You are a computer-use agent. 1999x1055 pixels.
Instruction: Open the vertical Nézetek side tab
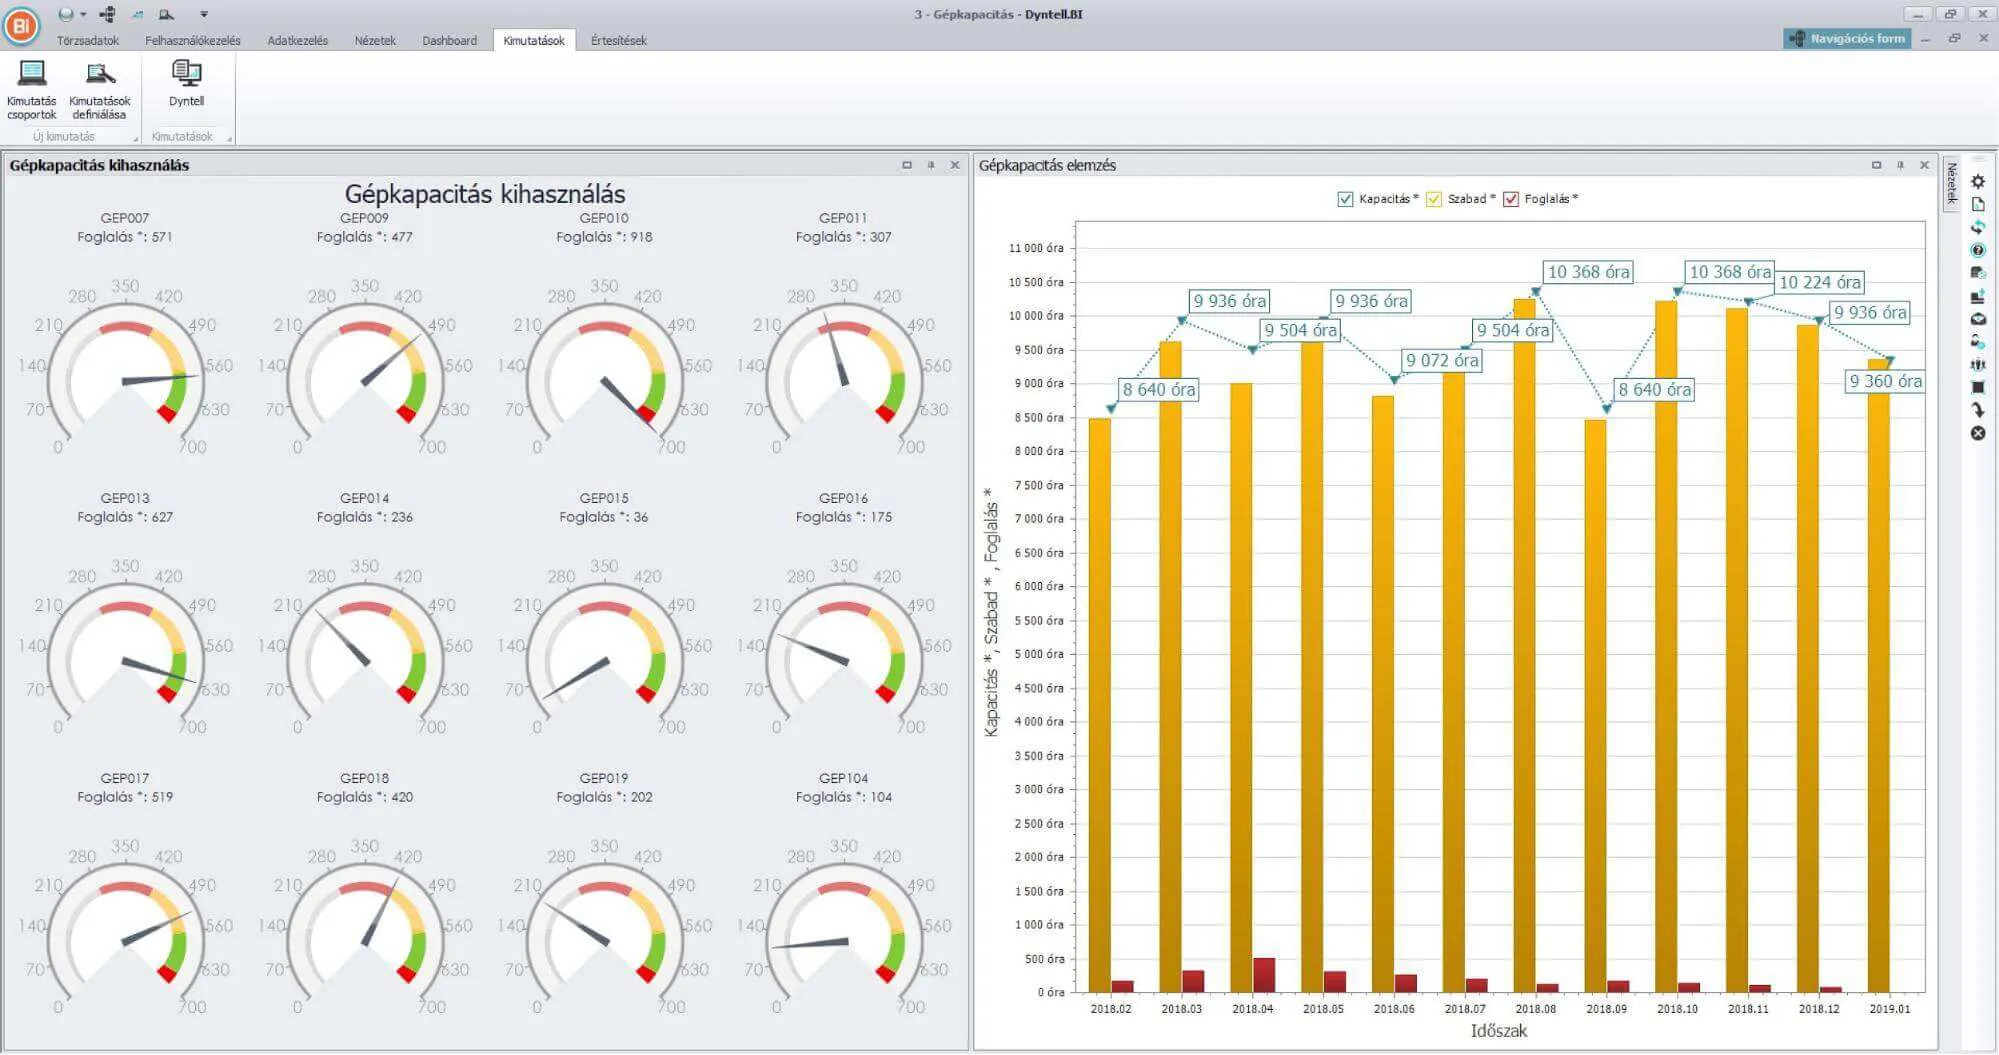click(1951, 183)
